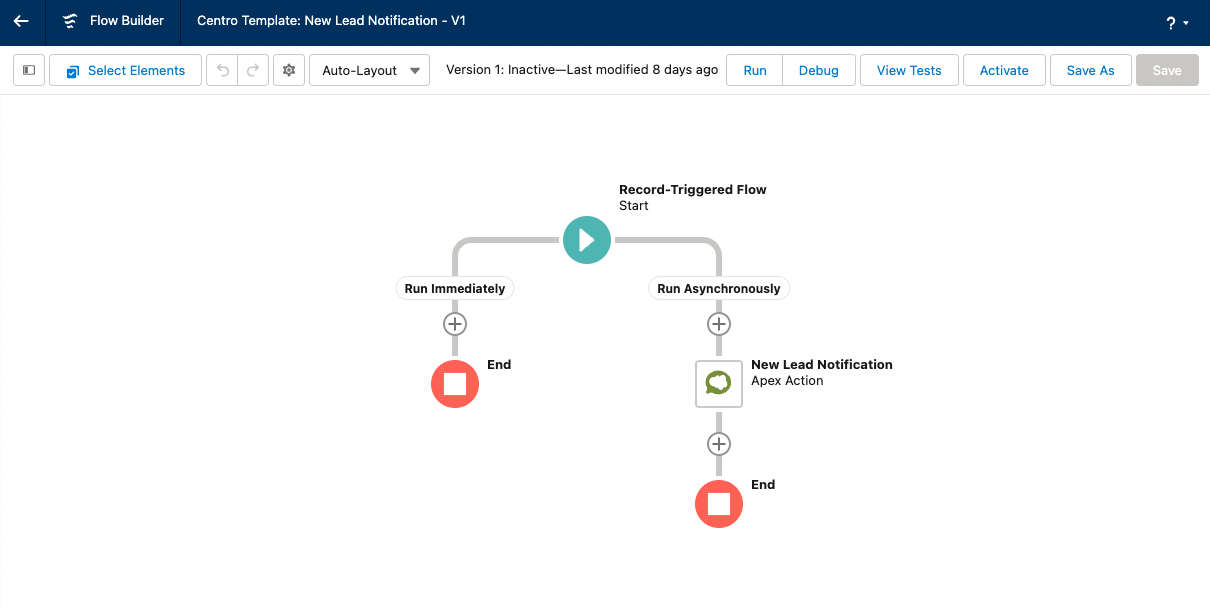Click the Start element's play icon
The image size is (1210, 606).
(587, 240)
